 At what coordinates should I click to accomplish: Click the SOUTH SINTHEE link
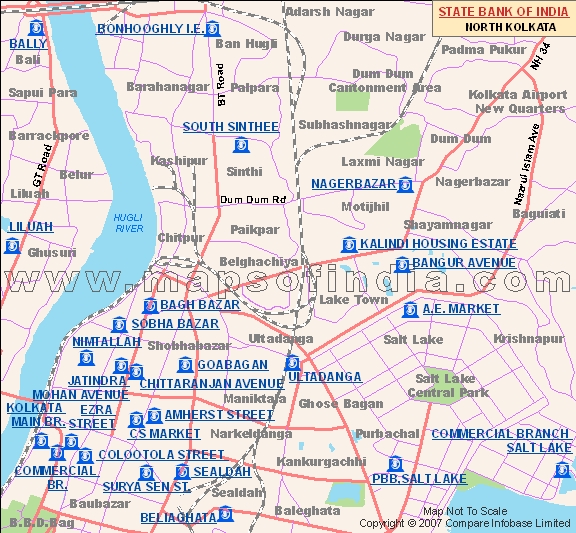[x=231, y=127]
